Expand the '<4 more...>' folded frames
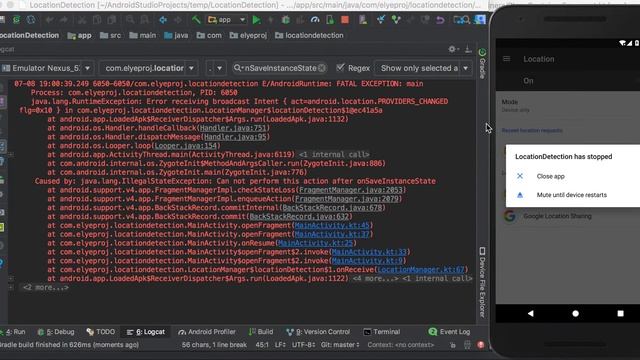 (x=375, y=279)
